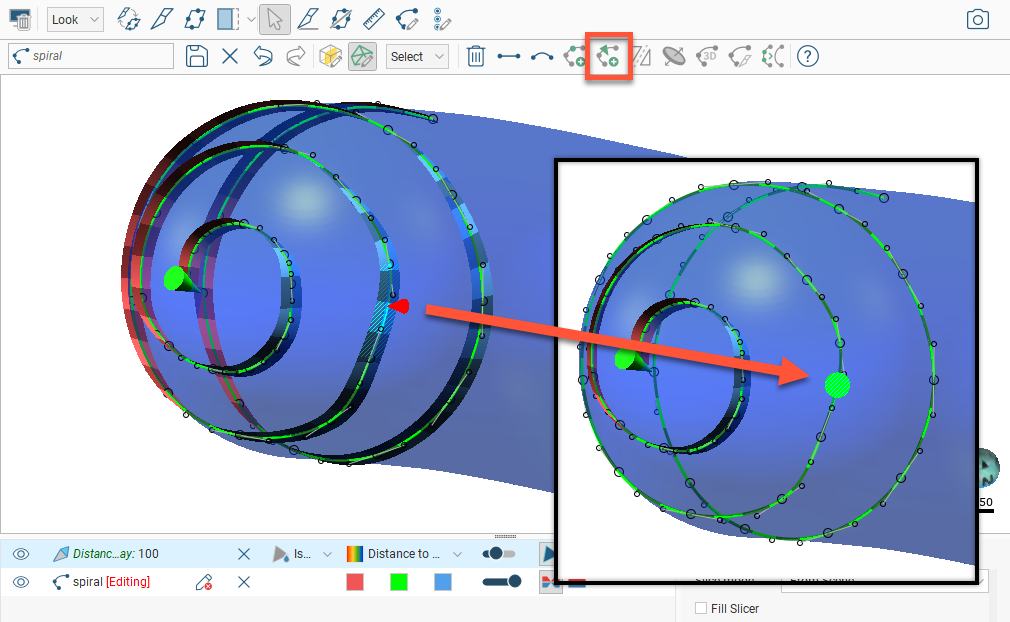The image size is (1010, 622).
Task: Select the arrow pointer tool
Action: tap(275, 19)
